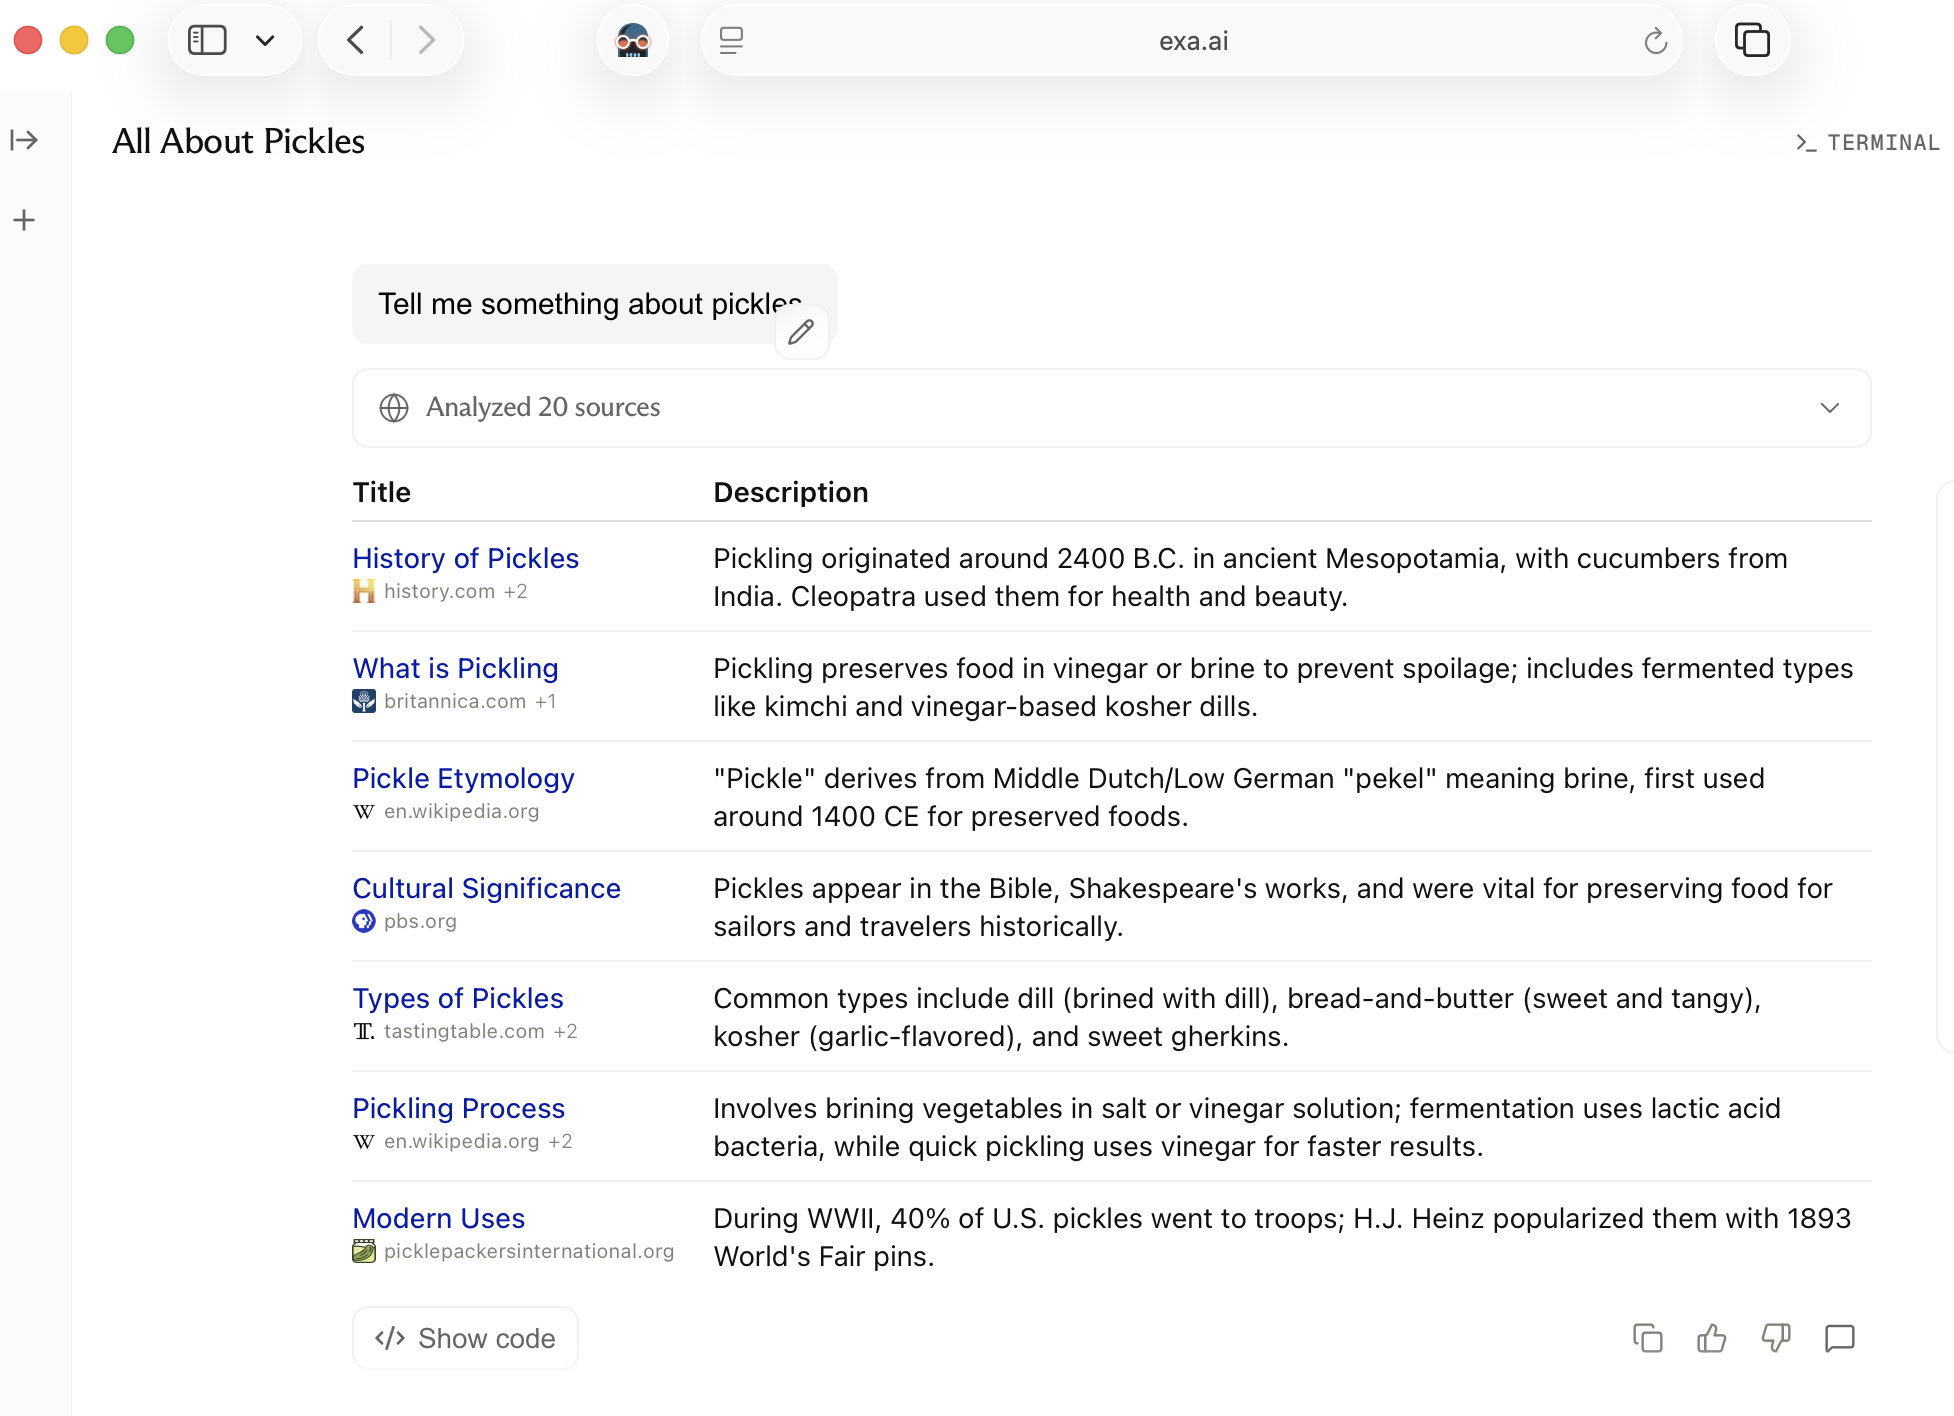
Task: Click the edit pencil icon on the query
Action: (801, 332)
